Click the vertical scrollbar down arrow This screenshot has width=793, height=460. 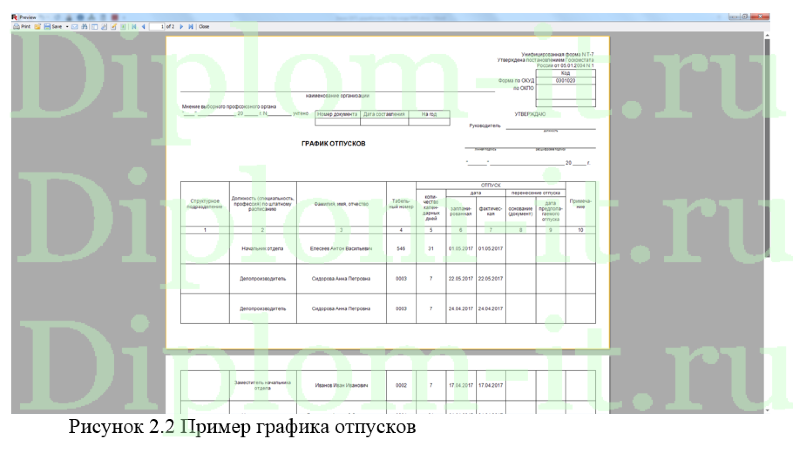(767, 410)
